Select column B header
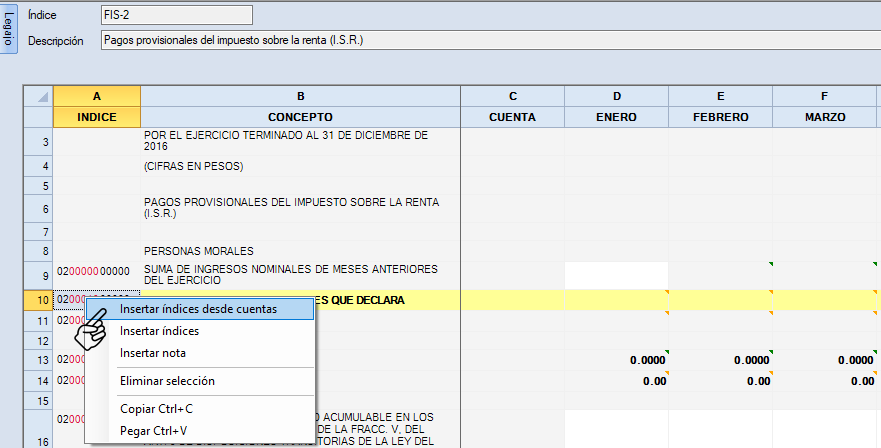 pos(300,96)
